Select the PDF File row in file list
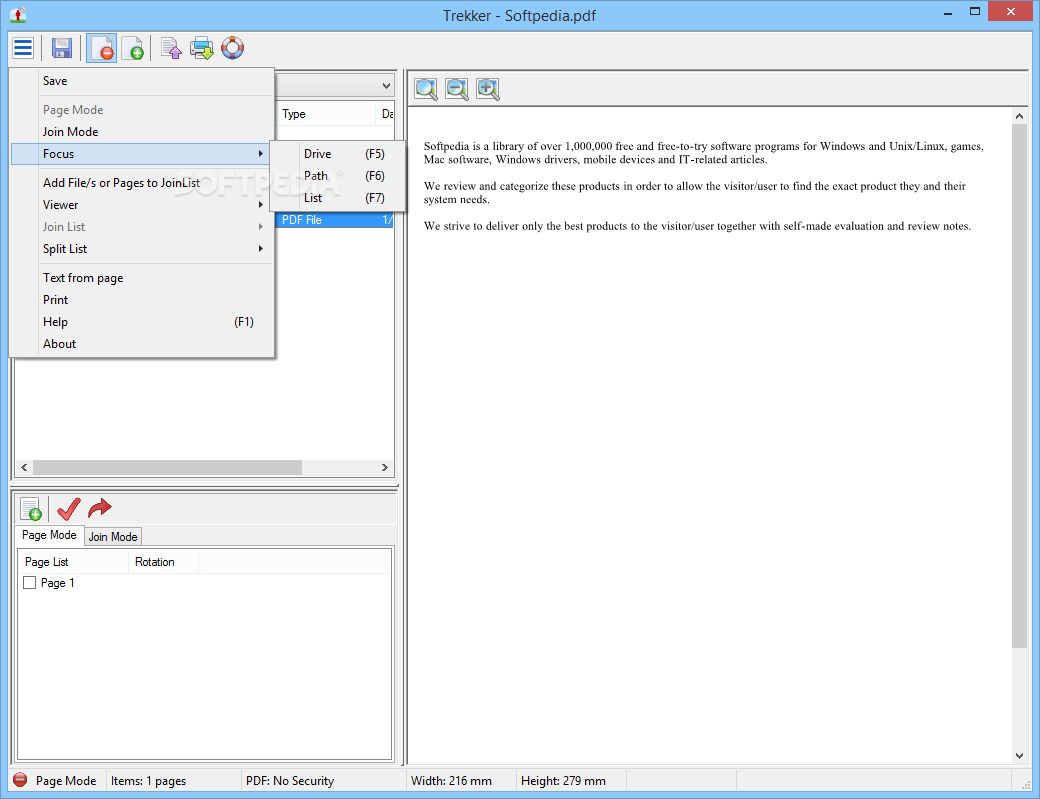 [x=334, y=220]
